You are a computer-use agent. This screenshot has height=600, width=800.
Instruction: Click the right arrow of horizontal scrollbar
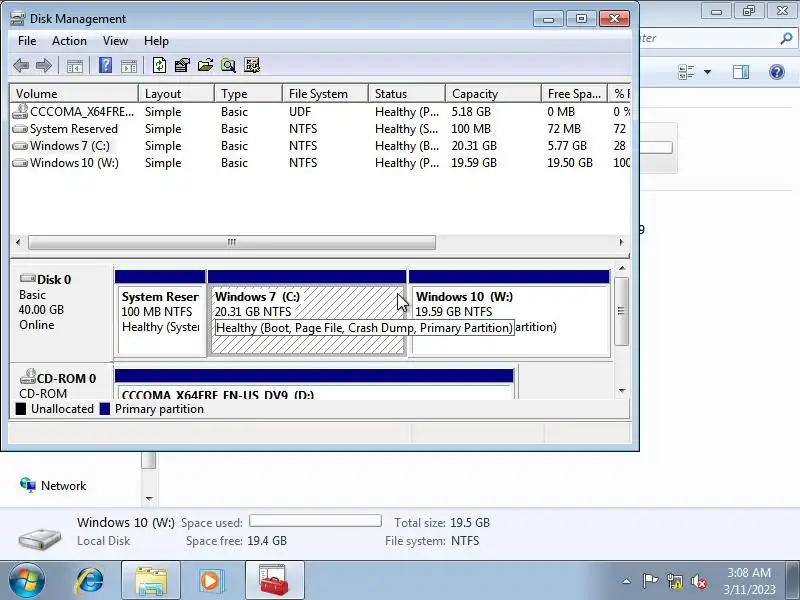621,242
